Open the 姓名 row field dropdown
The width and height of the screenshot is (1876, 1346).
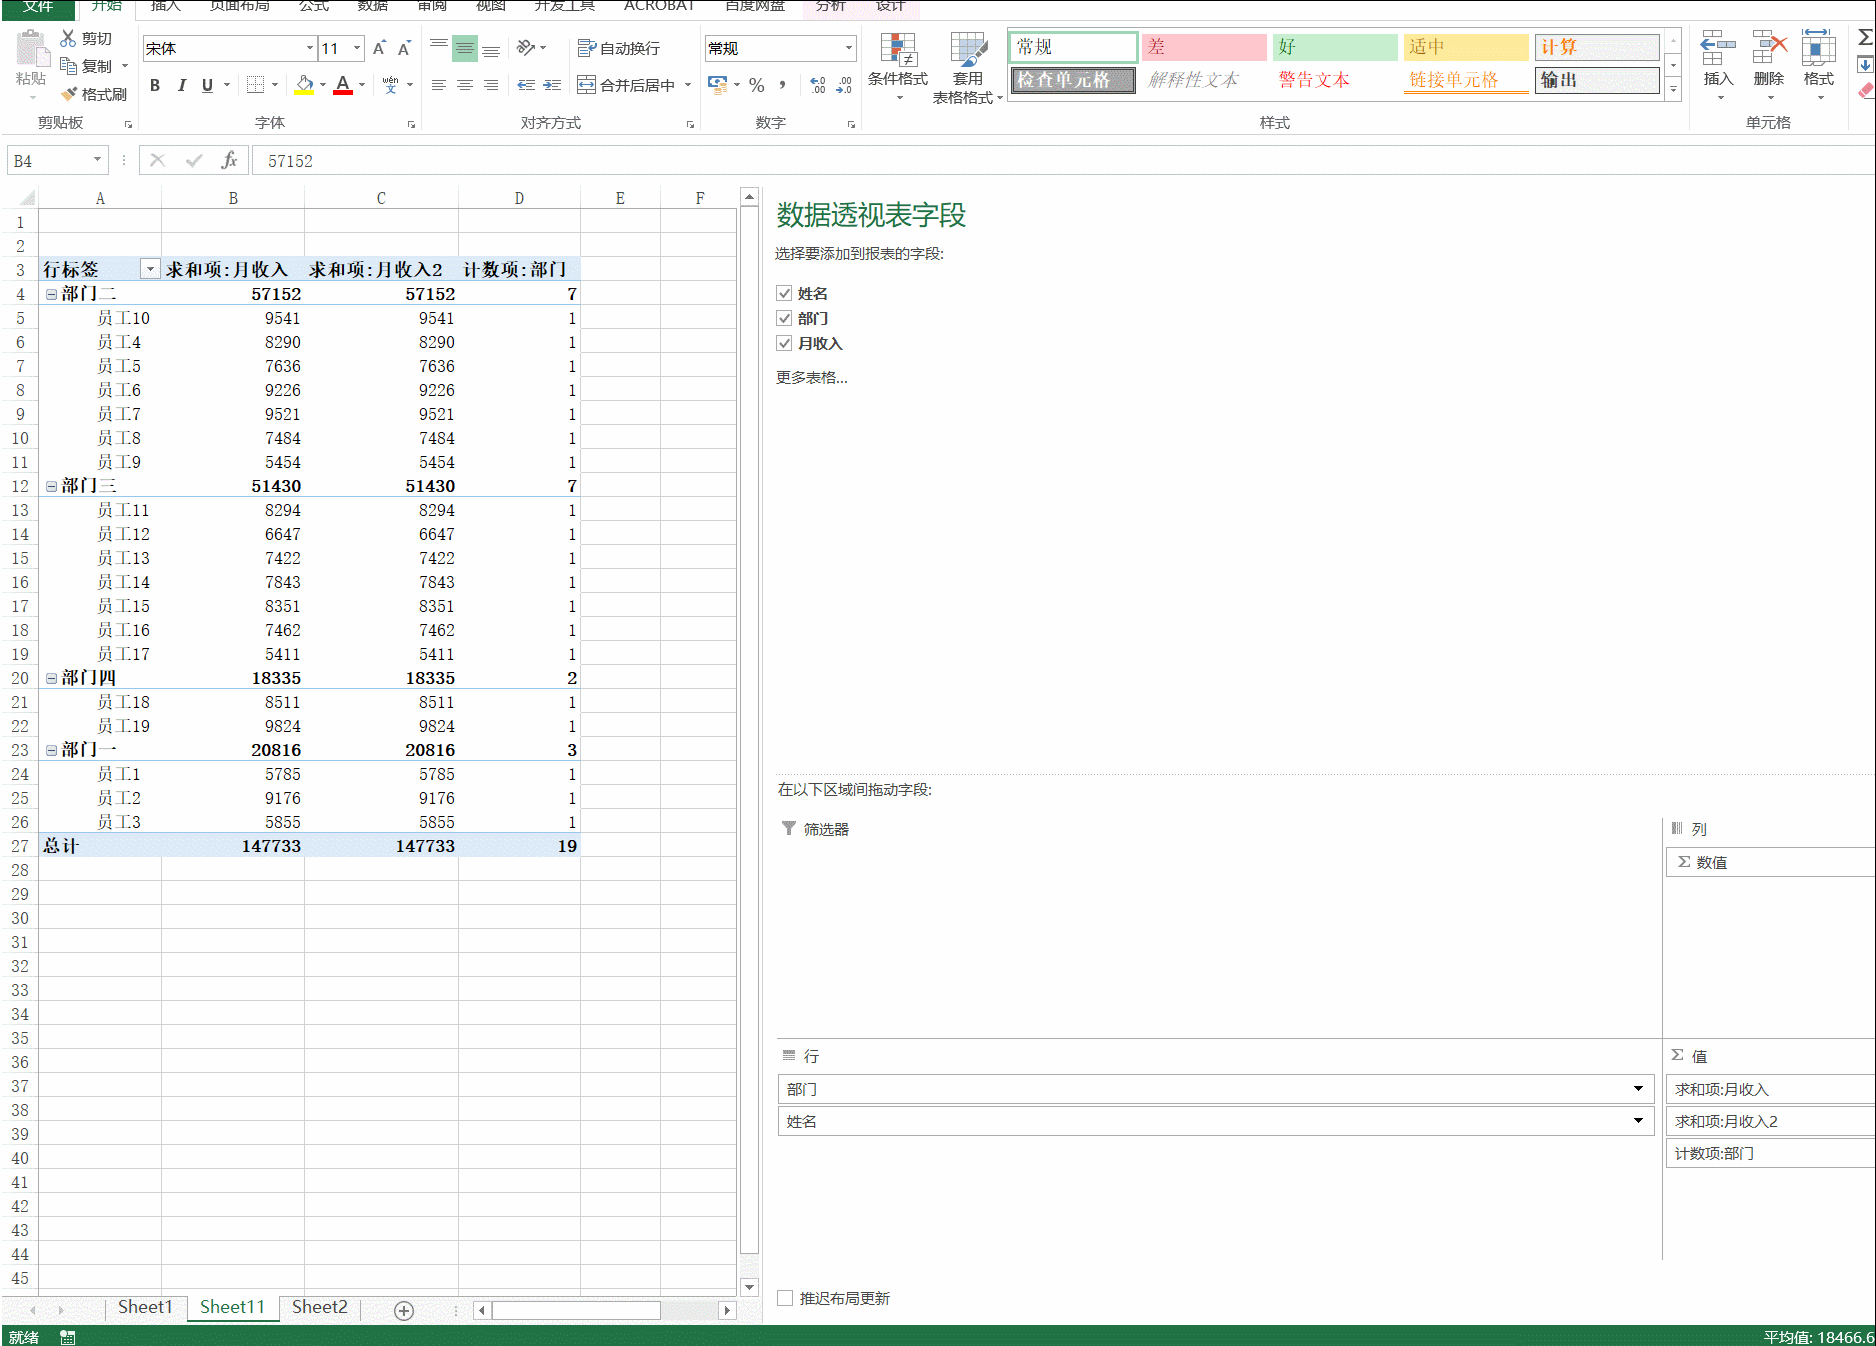coord(1638,1121)
